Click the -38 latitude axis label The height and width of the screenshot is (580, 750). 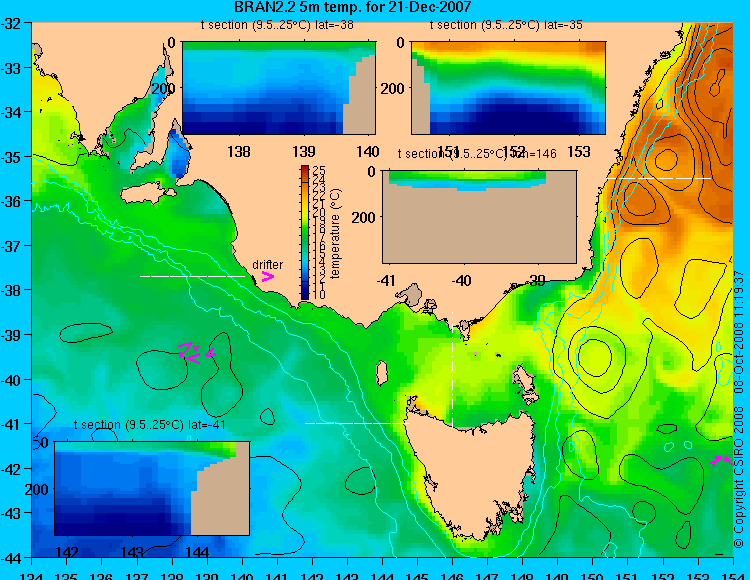coord(11,291)
